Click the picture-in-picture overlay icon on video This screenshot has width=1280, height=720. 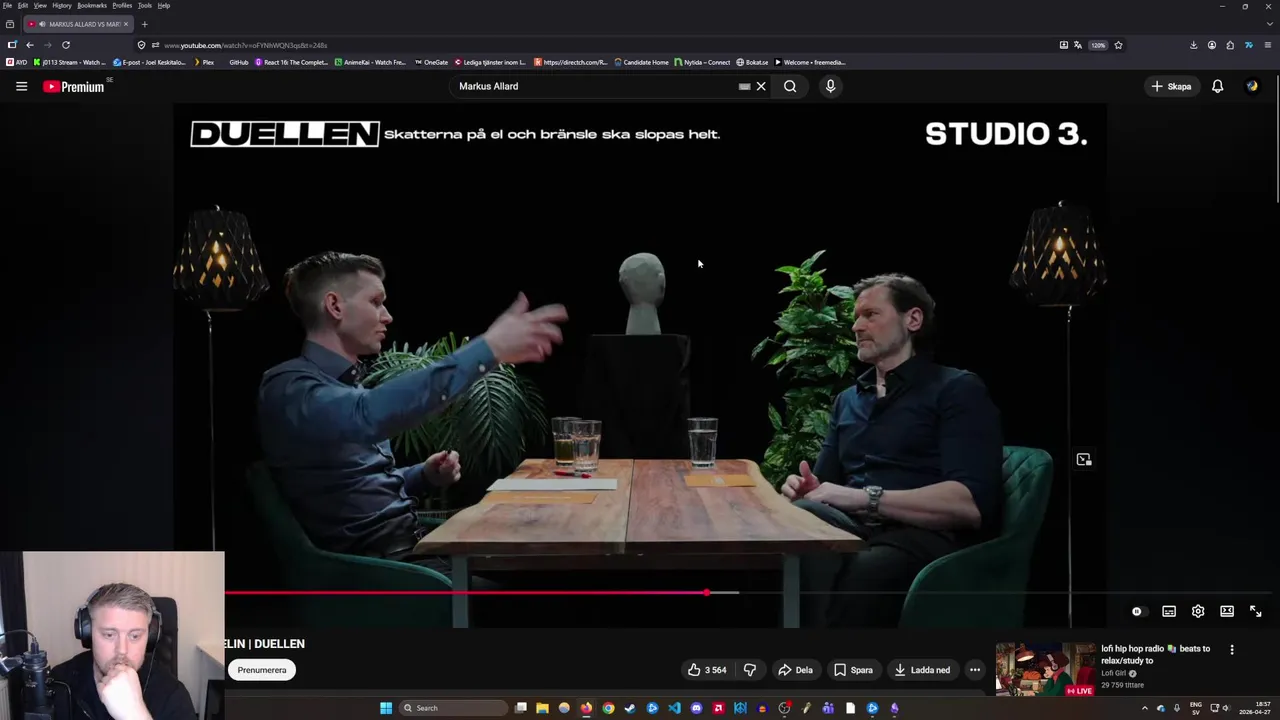(1084, 460)
